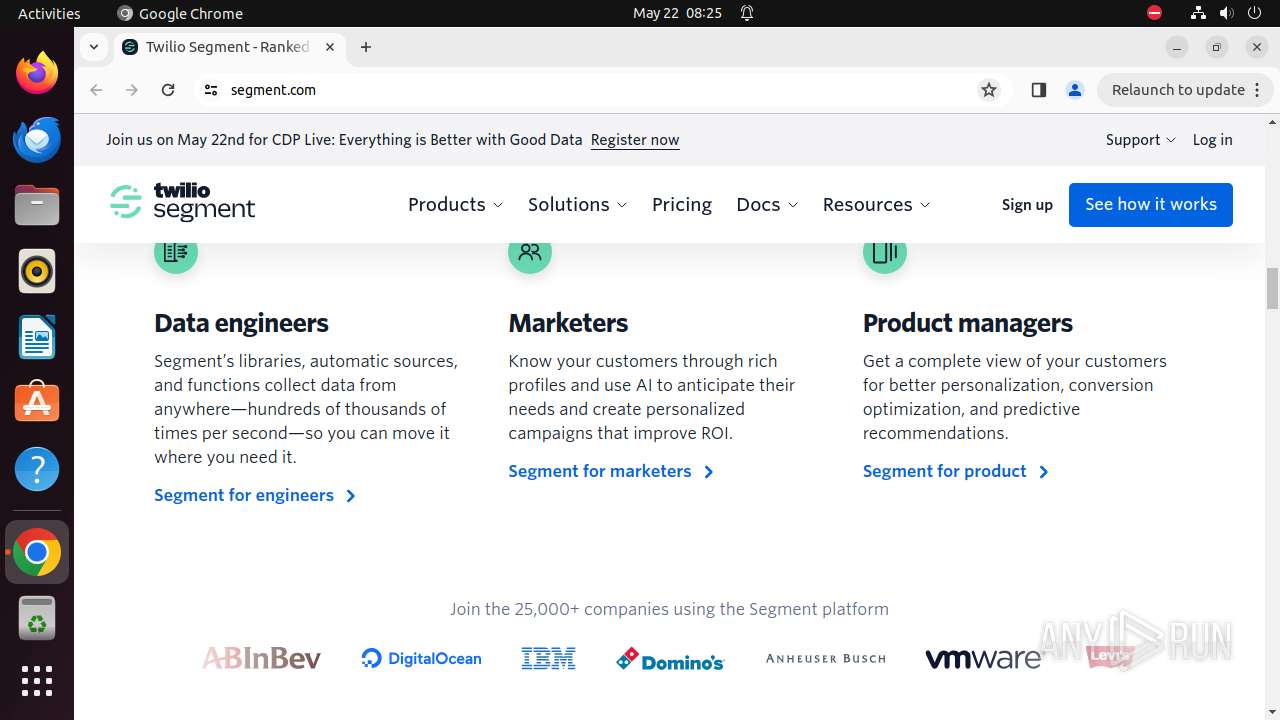Screen dimensions: 1280x720
Task: Open the volume tray icon
Action: (x=1226, y=13)
